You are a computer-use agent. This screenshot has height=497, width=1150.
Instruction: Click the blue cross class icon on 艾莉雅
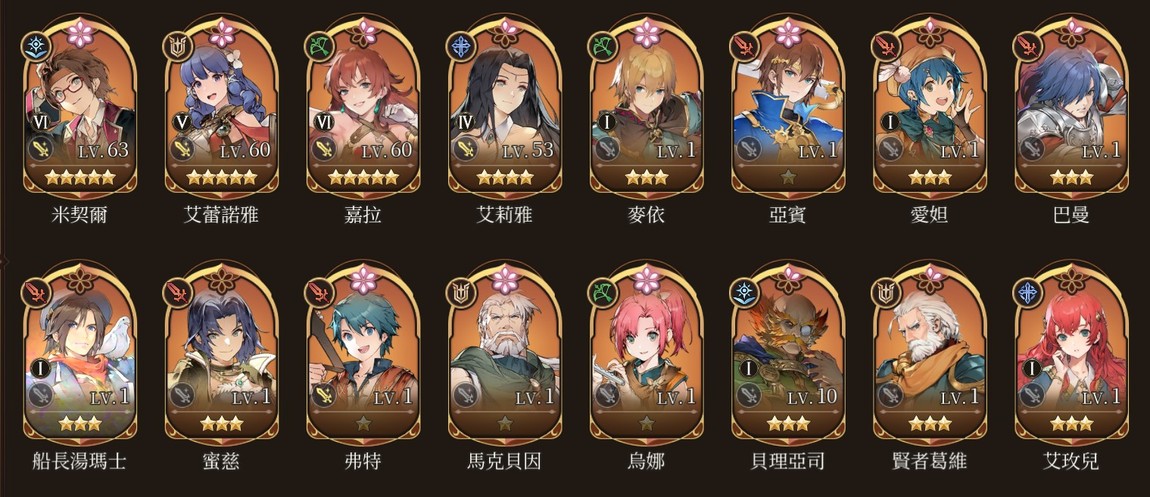point(460,46)
